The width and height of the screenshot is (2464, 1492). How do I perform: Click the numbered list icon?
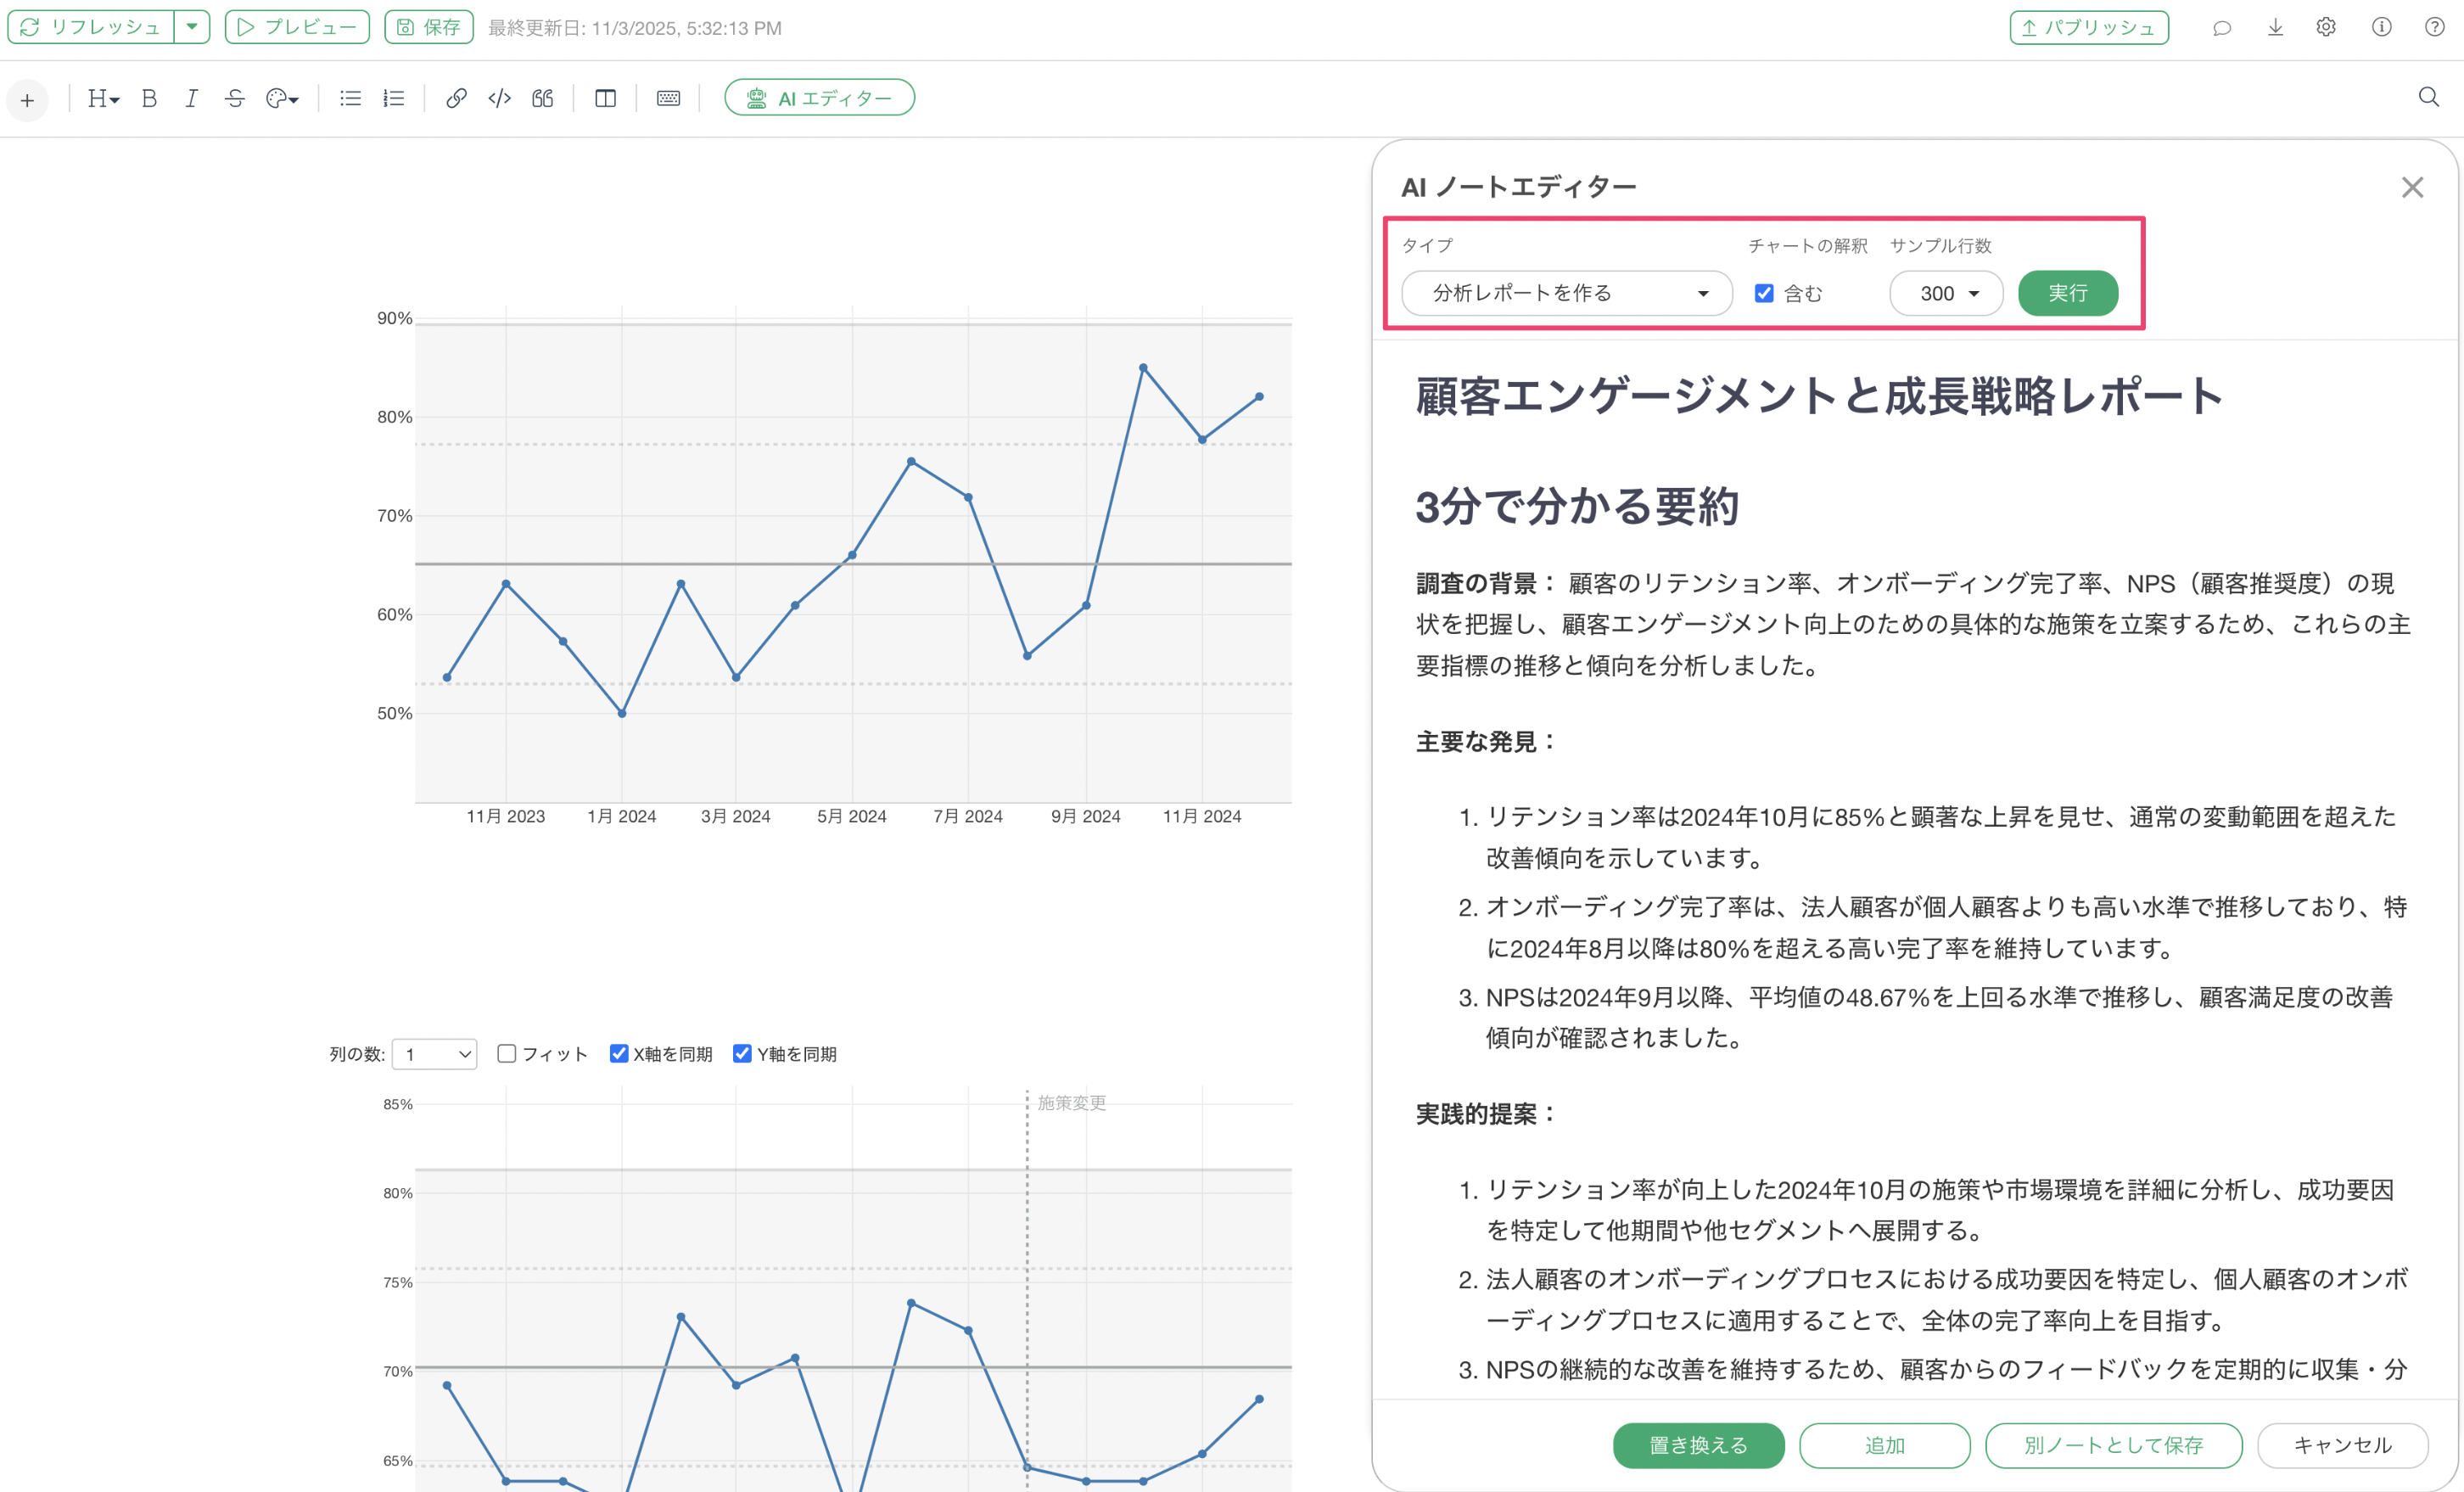394,98
